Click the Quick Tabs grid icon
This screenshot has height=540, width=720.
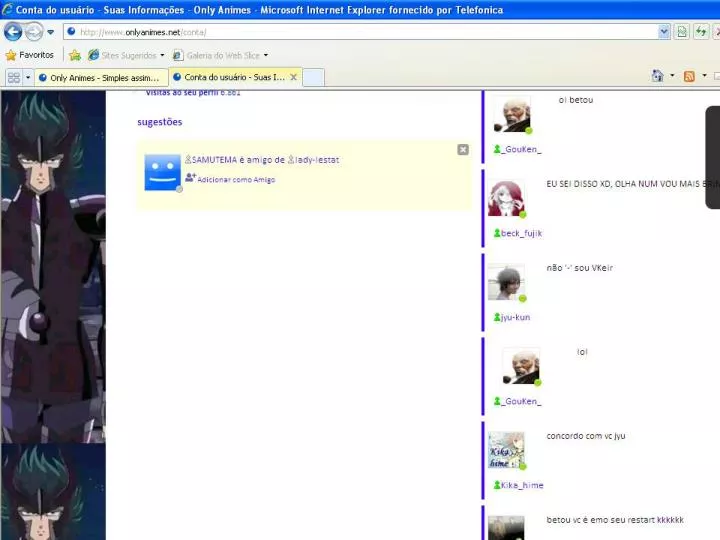(x=14, y=77)
